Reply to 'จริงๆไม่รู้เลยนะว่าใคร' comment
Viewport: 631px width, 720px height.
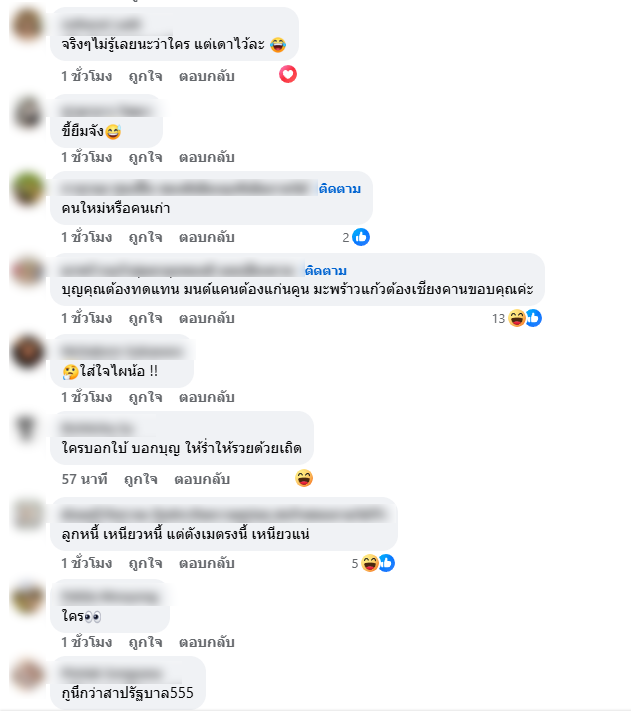207,76
